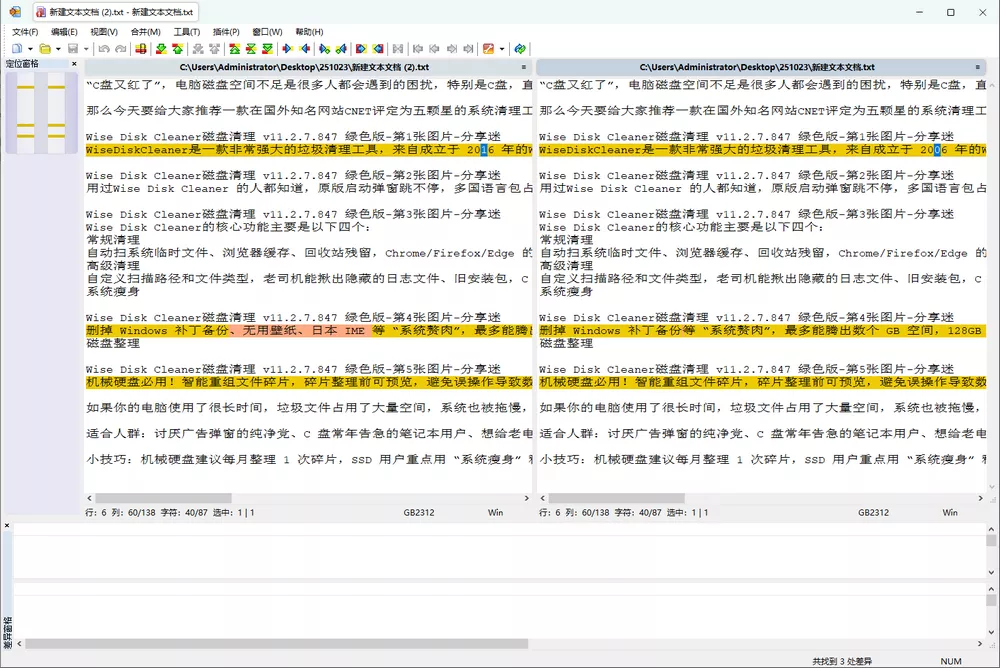Image resolution: width=1000 pixels, height=668 pixels.
Task: Copy the current difference to the right pane
Action: pyautogui.click(x=287, y=48)
